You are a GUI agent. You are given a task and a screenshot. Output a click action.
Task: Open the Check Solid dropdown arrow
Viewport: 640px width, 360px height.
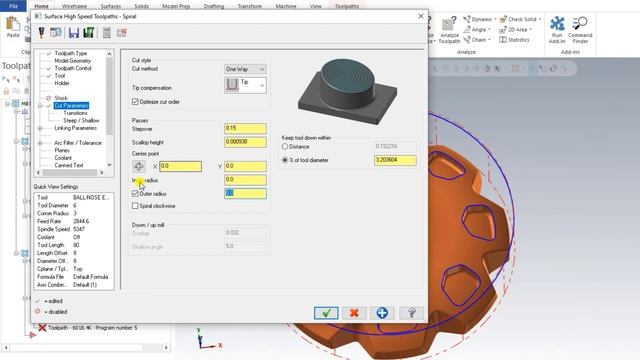pos(540,19)
